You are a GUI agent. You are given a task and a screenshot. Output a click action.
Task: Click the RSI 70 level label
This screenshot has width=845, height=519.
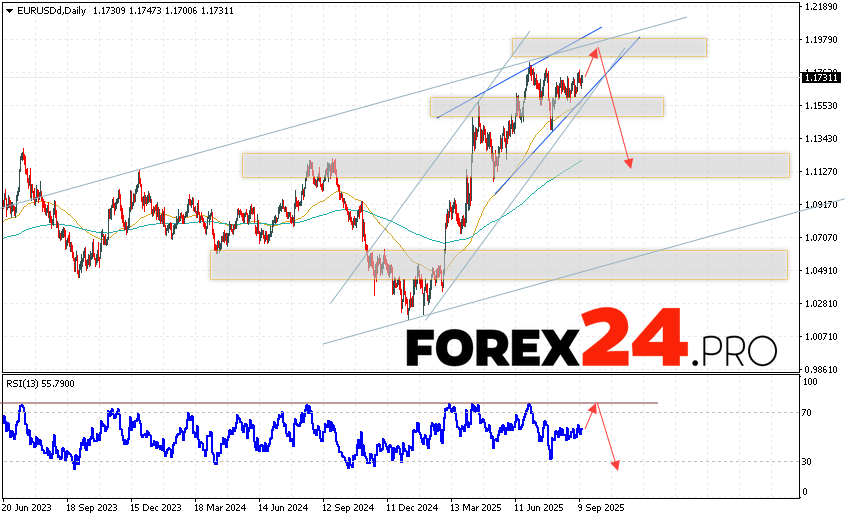pos(805,412)
